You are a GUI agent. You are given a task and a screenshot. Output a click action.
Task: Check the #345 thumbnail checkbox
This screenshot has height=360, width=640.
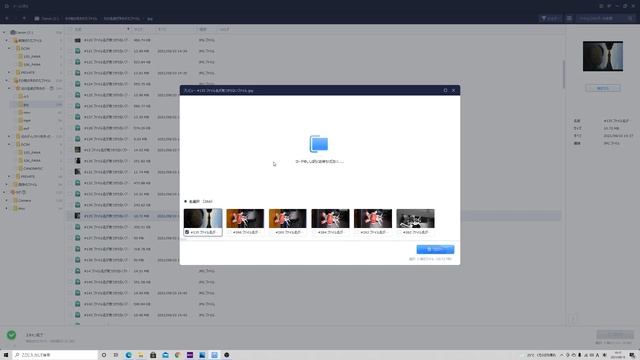[x=272, y=232]
